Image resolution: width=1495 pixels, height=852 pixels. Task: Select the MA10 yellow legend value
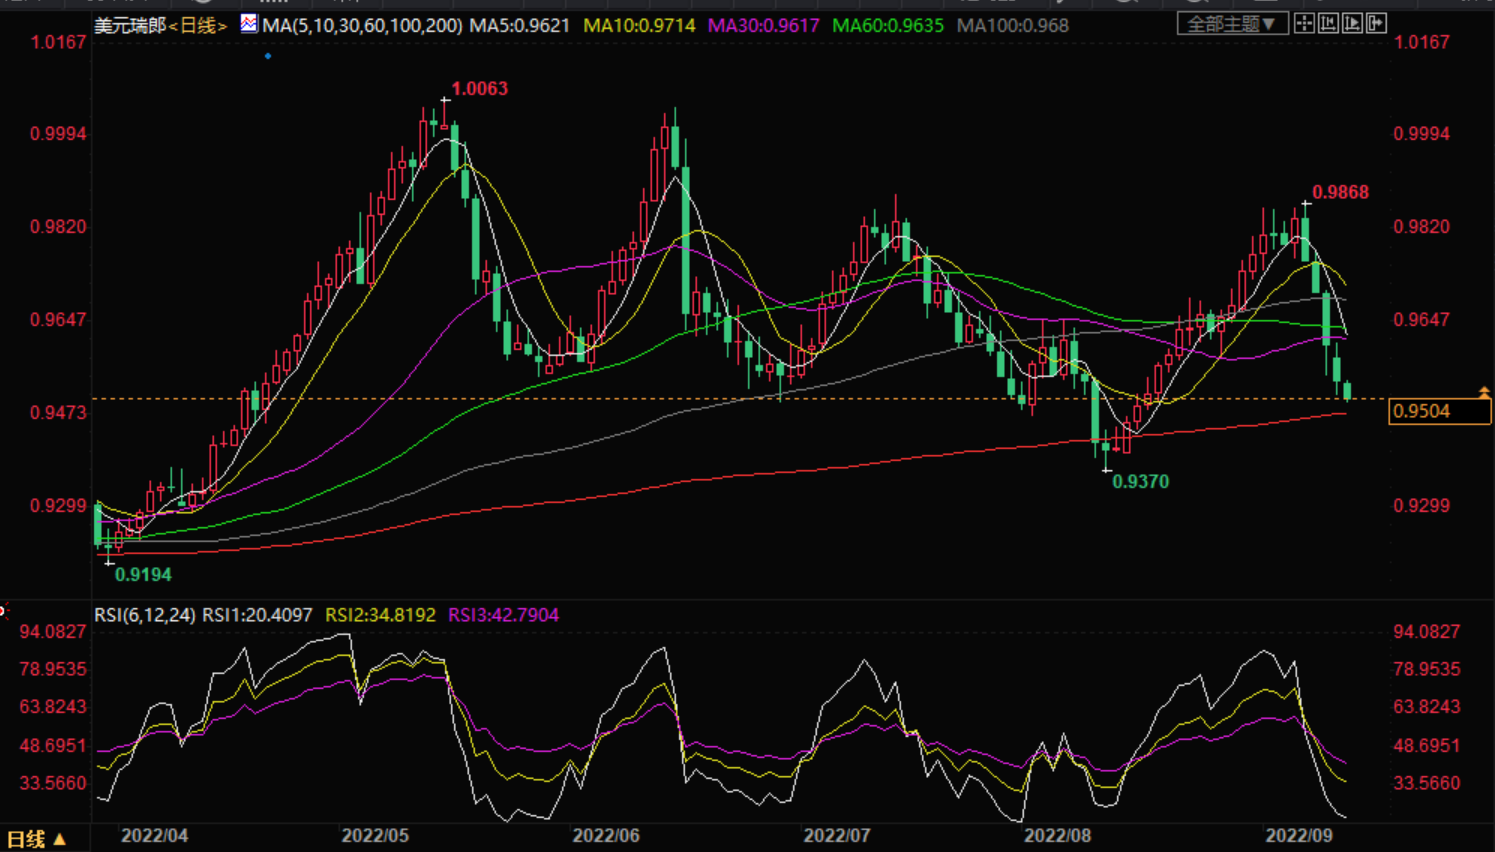tap(639, 25)
